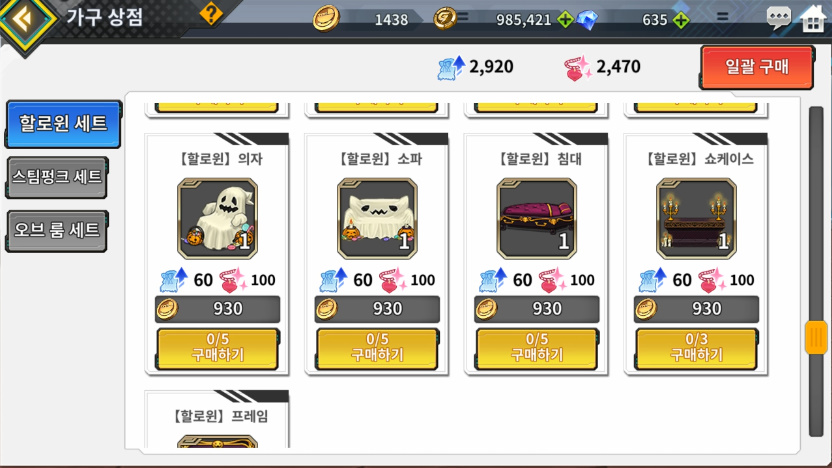Buy the 할로윈 의자 with 구매하기
The image size is (832, 468).
[218, 348]
